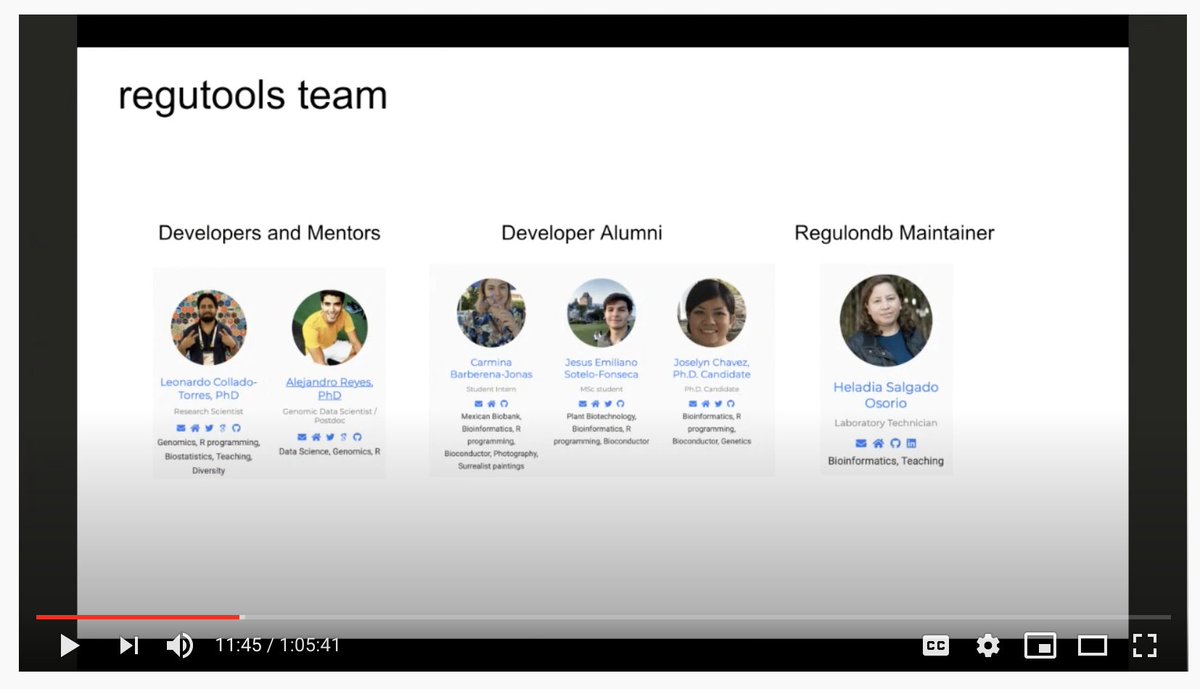
Task: Click the 'Developers and Mentors' heading
Action: click(x=269, y=233)
